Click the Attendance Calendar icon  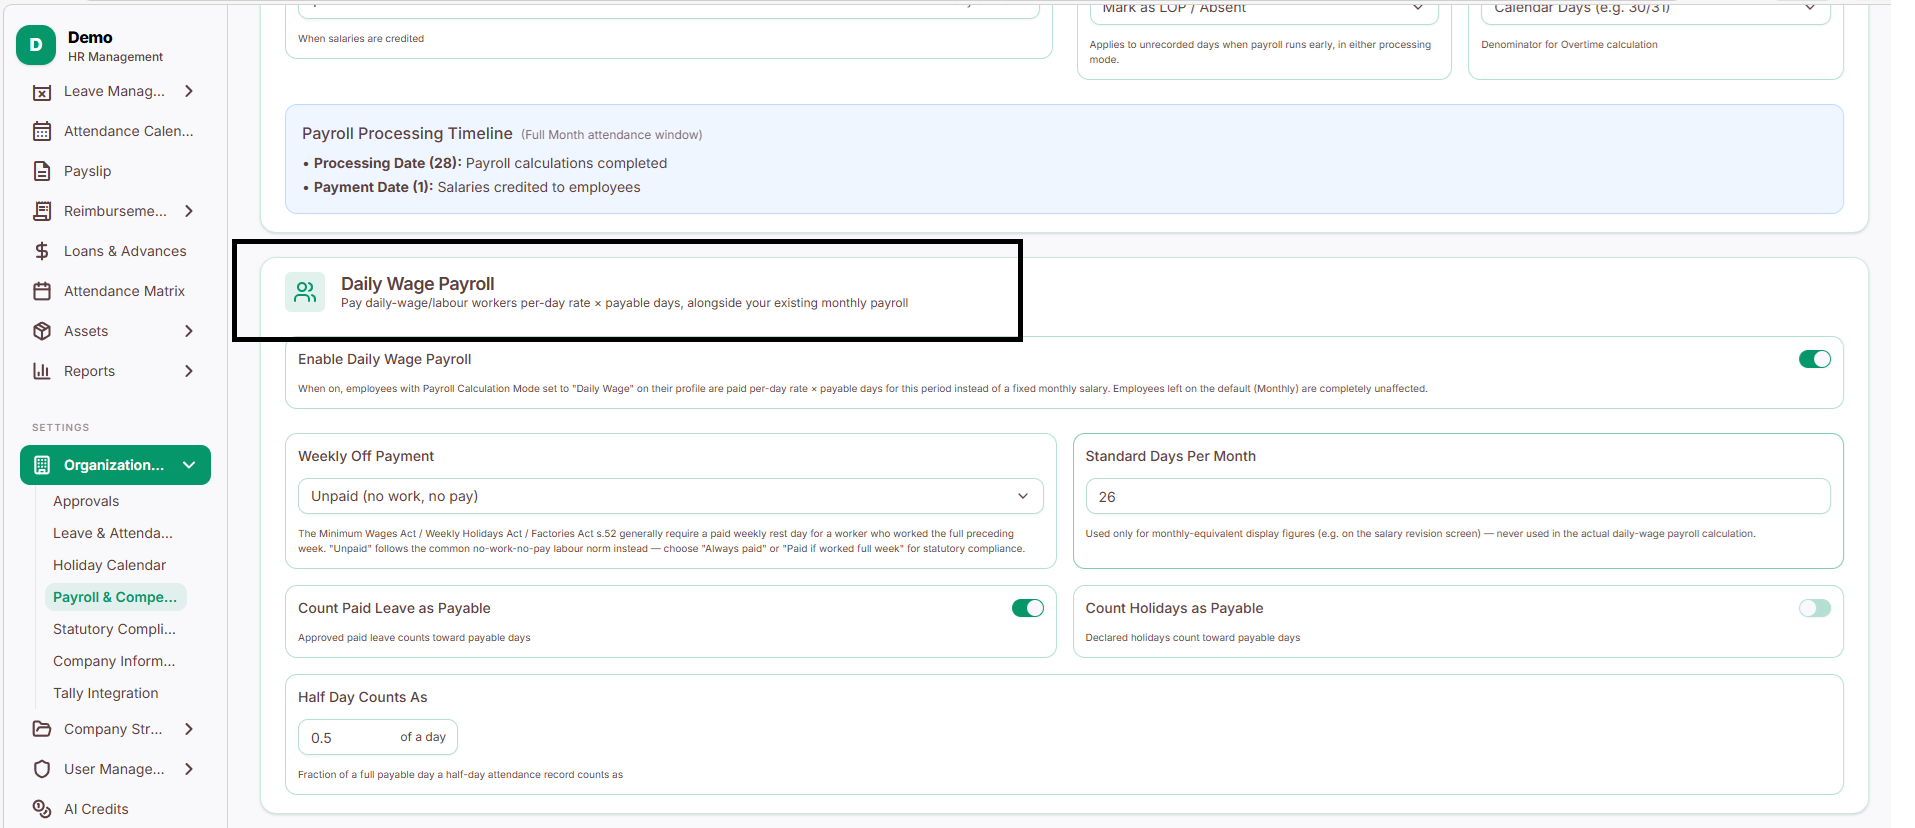(42, 131)
